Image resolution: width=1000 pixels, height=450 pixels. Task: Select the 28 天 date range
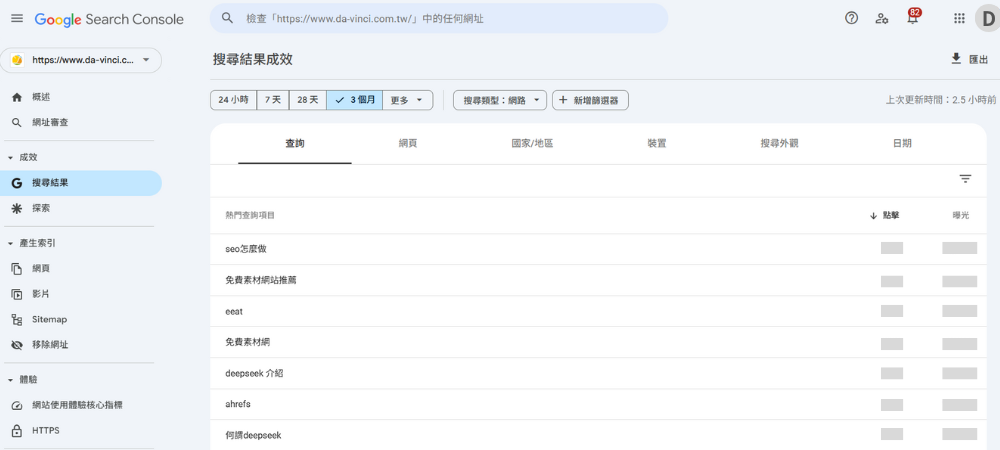pyautogui.click(x=307, y=100)
